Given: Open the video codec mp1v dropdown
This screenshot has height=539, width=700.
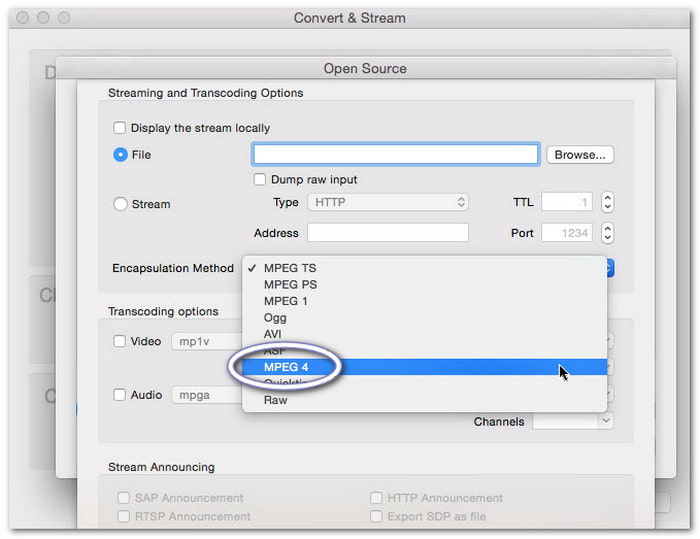Looking at the screenshot, I should tap(207, 341).
